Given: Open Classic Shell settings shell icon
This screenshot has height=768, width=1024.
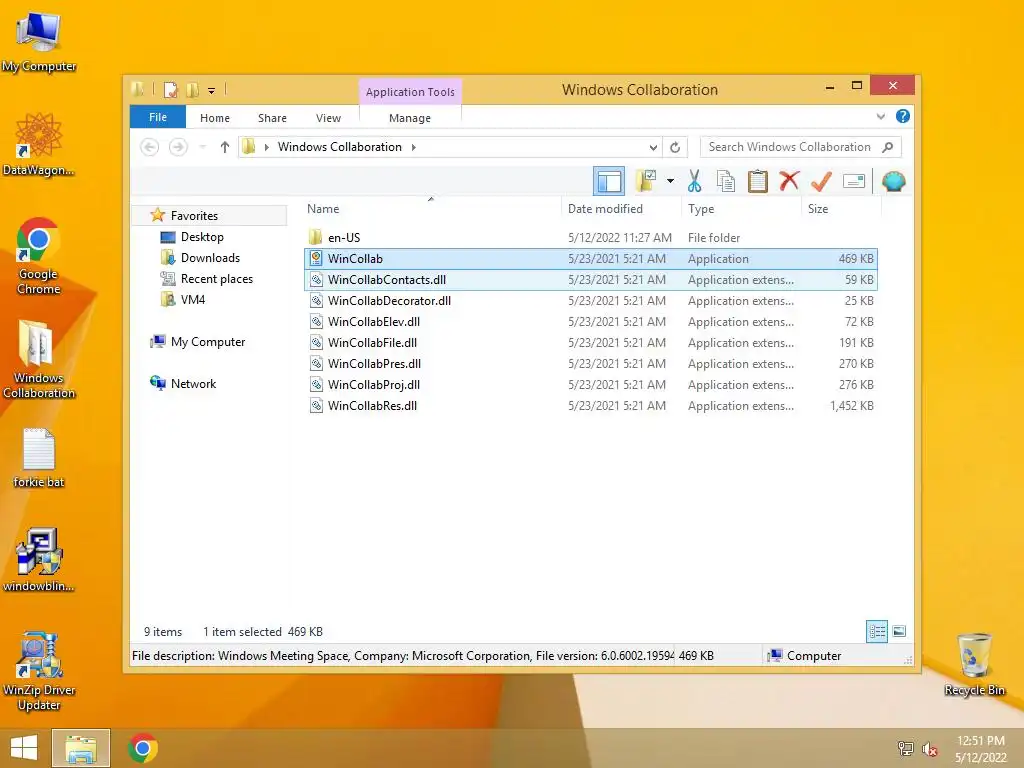Looking at the screenshot, I should (x=893, y=181).
